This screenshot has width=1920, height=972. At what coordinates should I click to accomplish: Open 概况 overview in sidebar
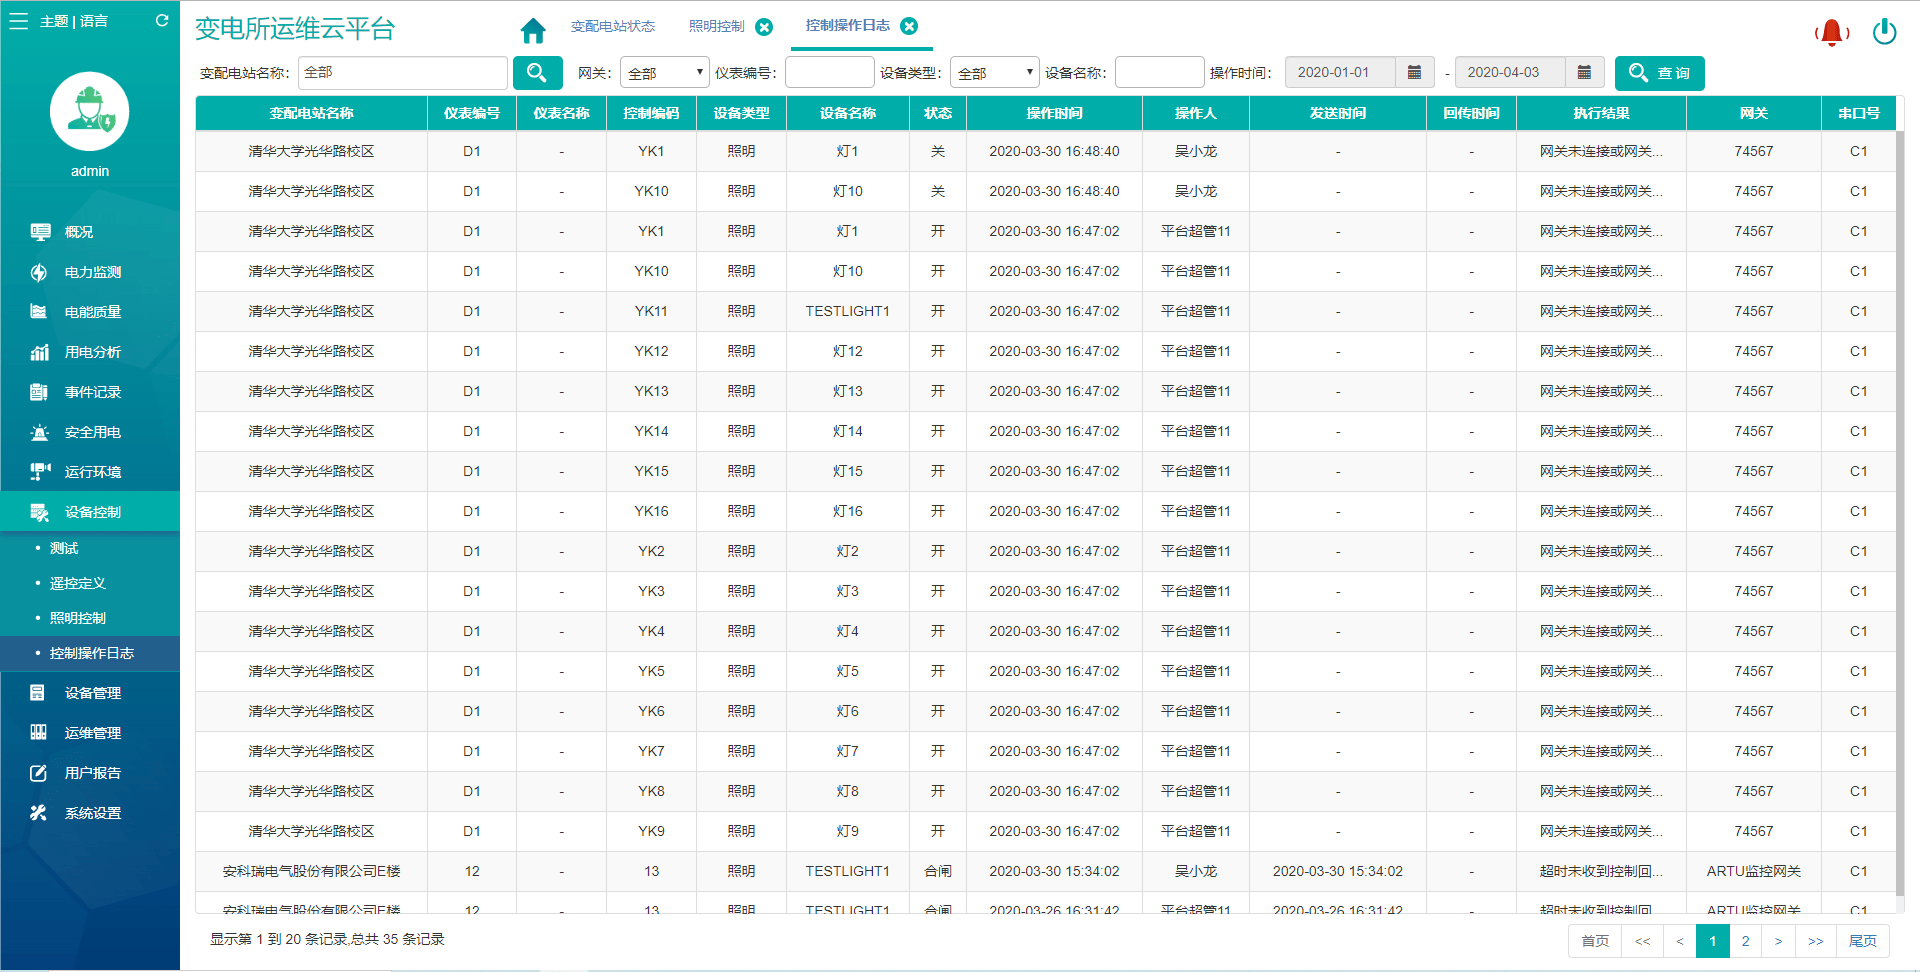[90, 232]
